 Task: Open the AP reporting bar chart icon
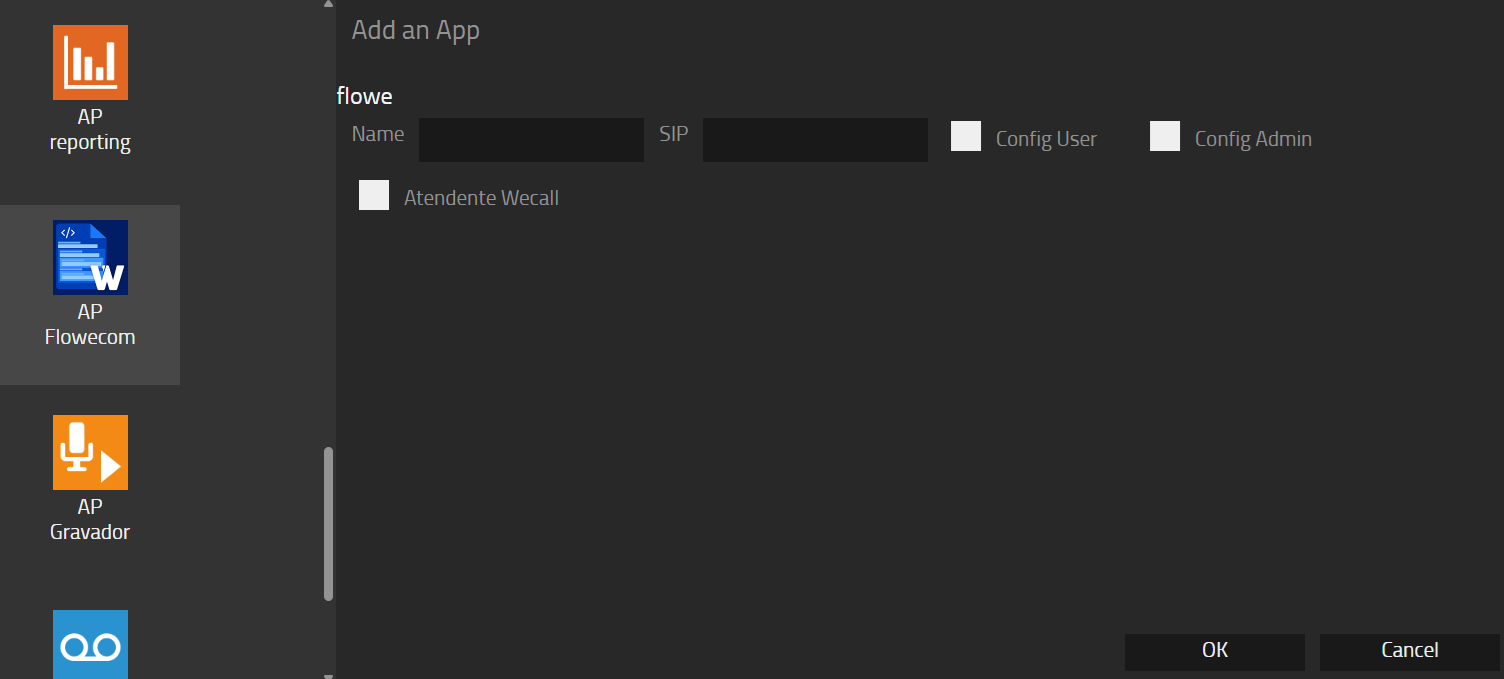coord(90,62)
